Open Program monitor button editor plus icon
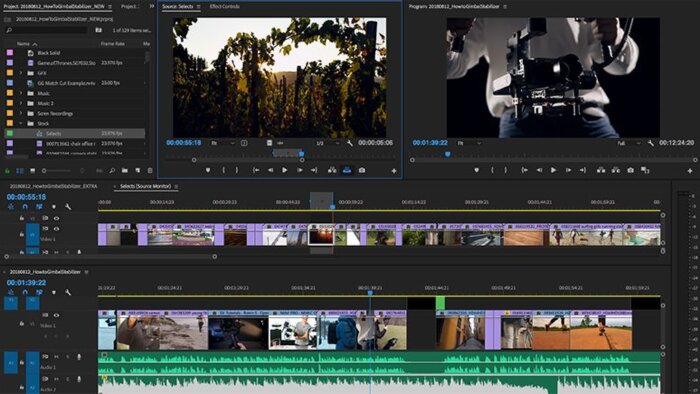 [690, 170]
